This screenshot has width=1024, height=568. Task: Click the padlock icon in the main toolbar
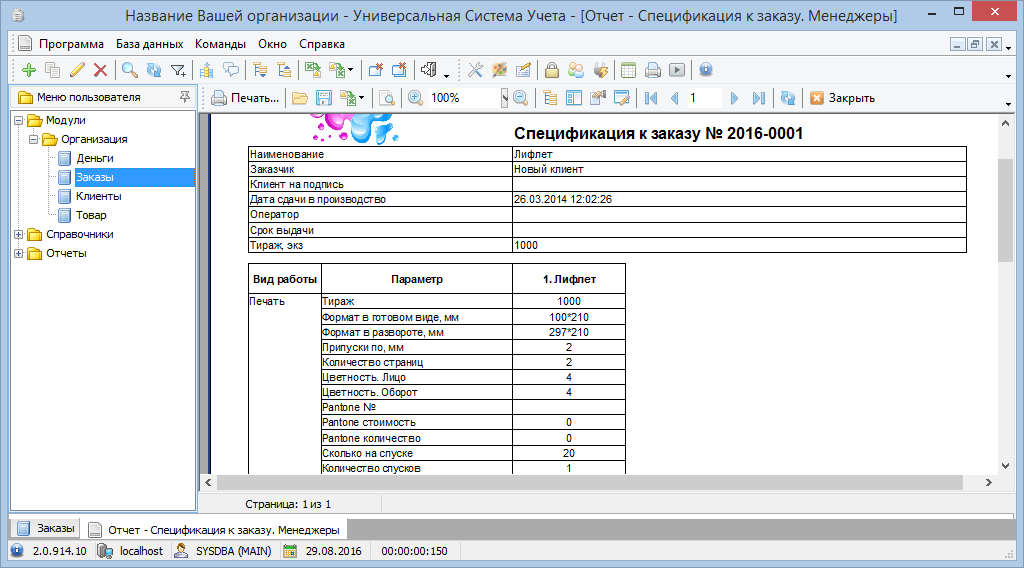(551, 70)
